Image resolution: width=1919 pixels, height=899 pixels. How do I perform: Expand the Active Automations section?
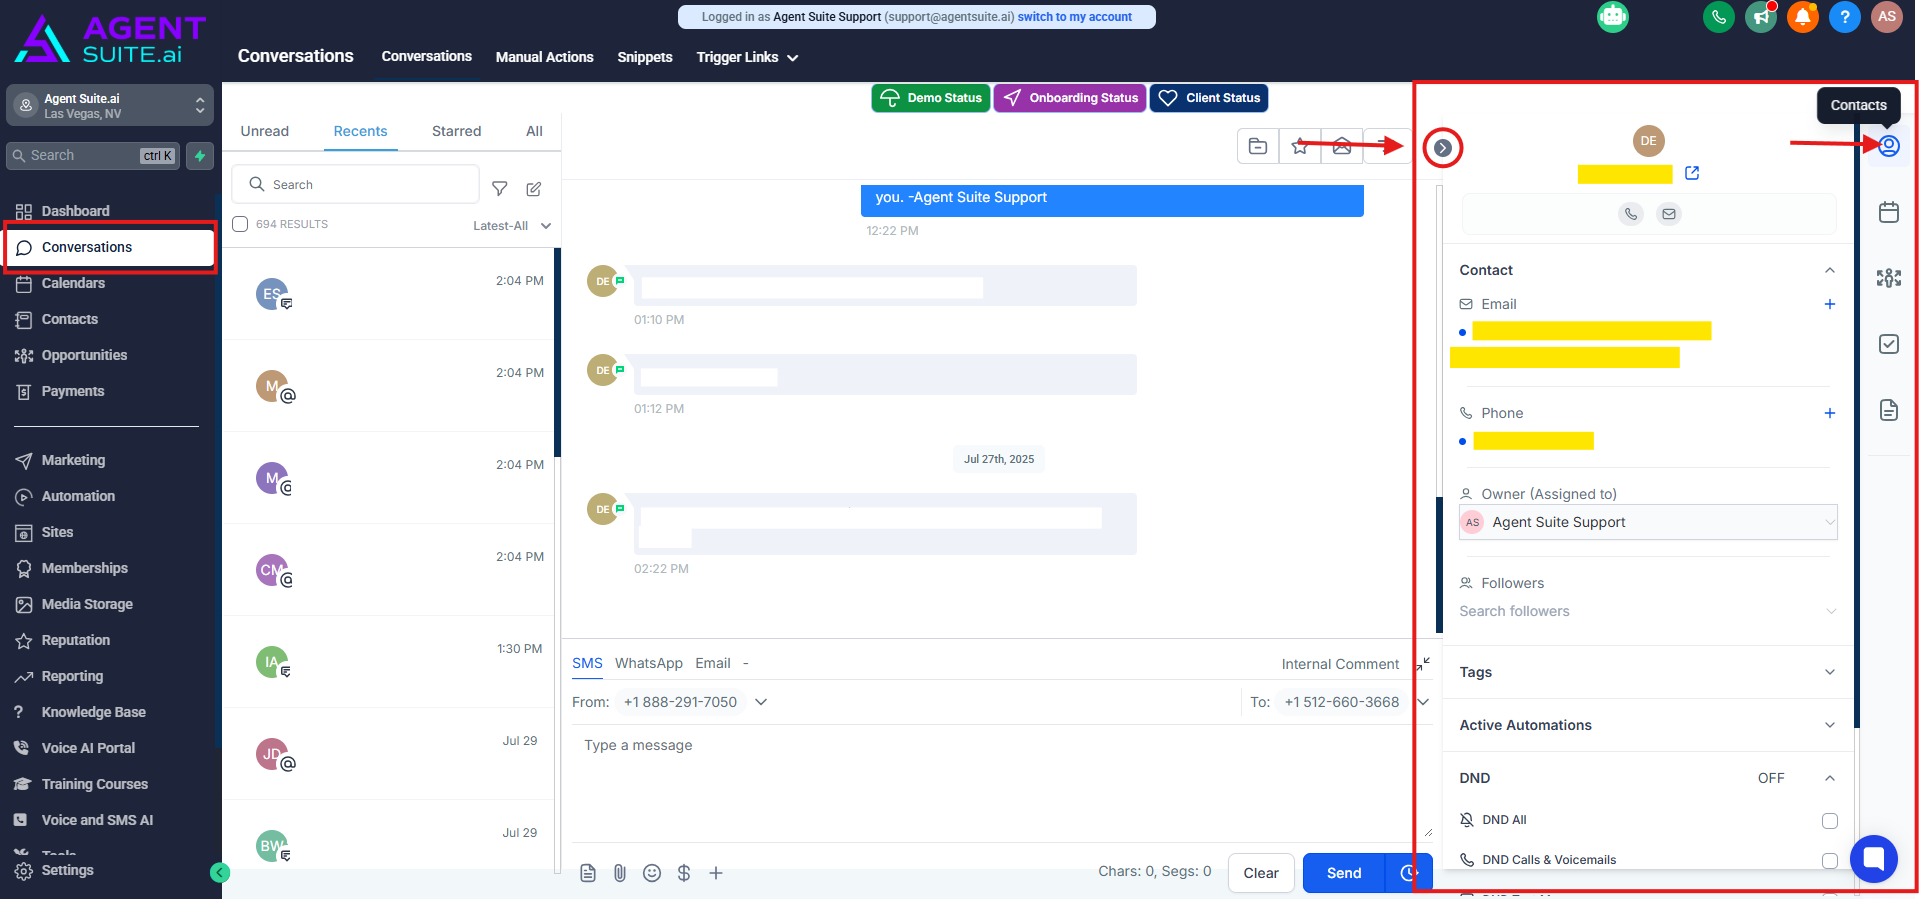[1648, 725]
